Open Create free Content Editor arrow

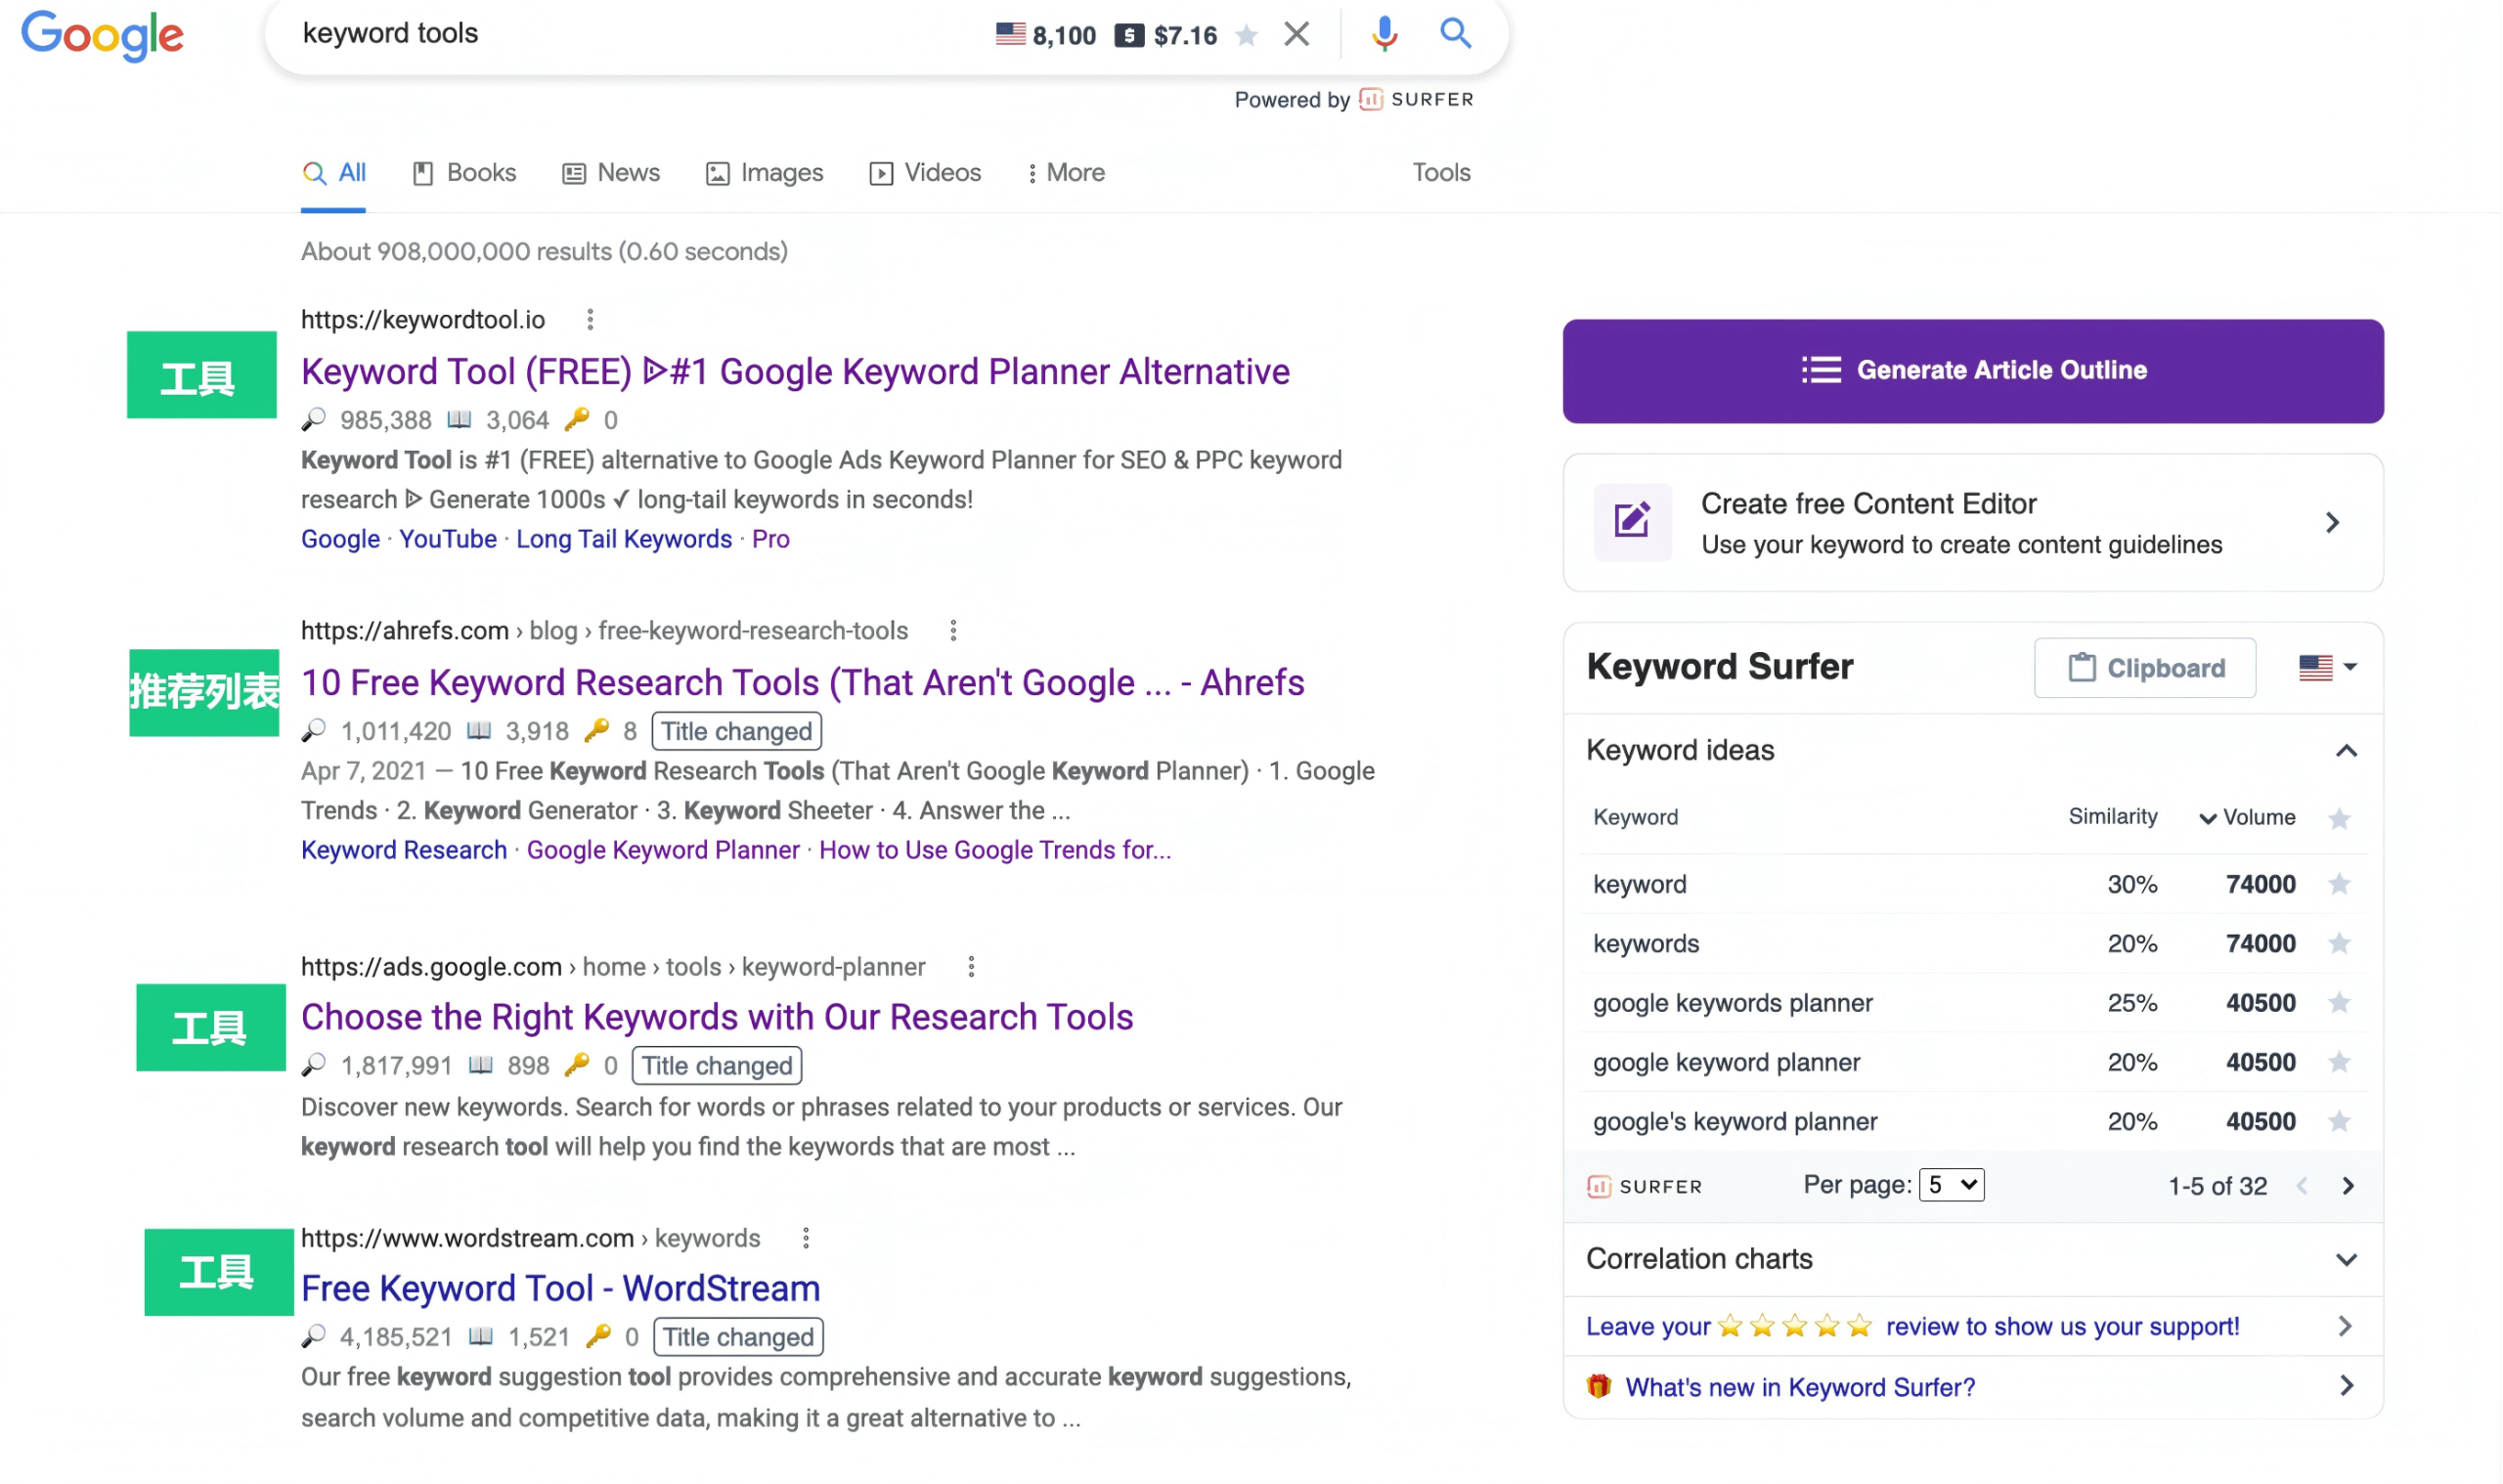[2332, 523]
